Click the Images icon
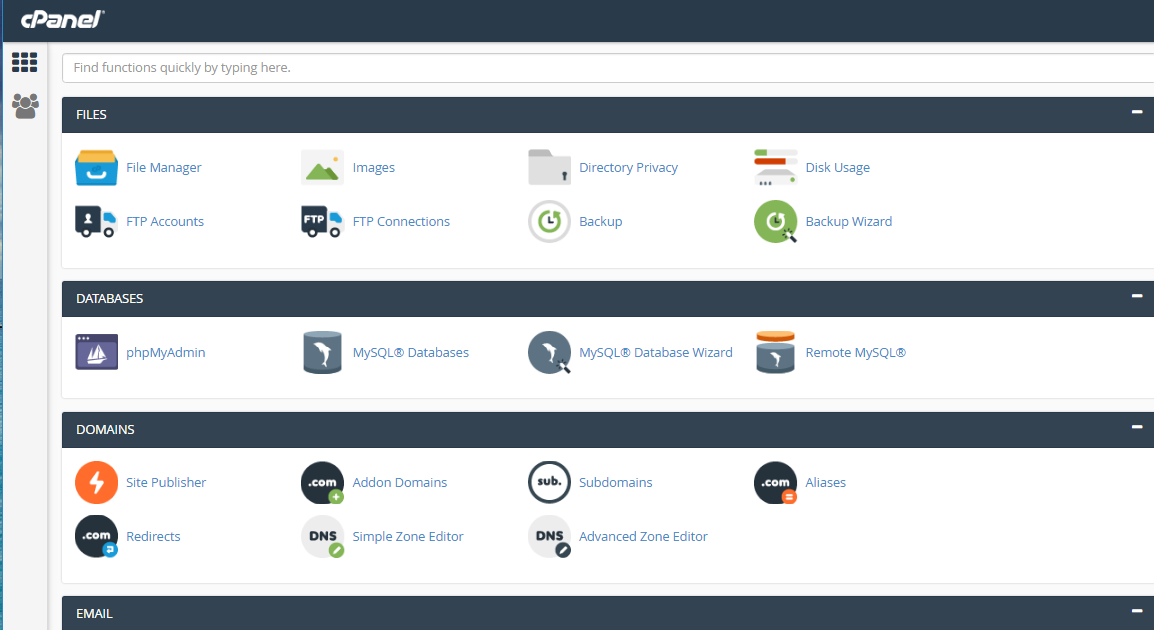The height and width of the screenshot is (630, 1154). pyautogui.click(x=322, y=168)
